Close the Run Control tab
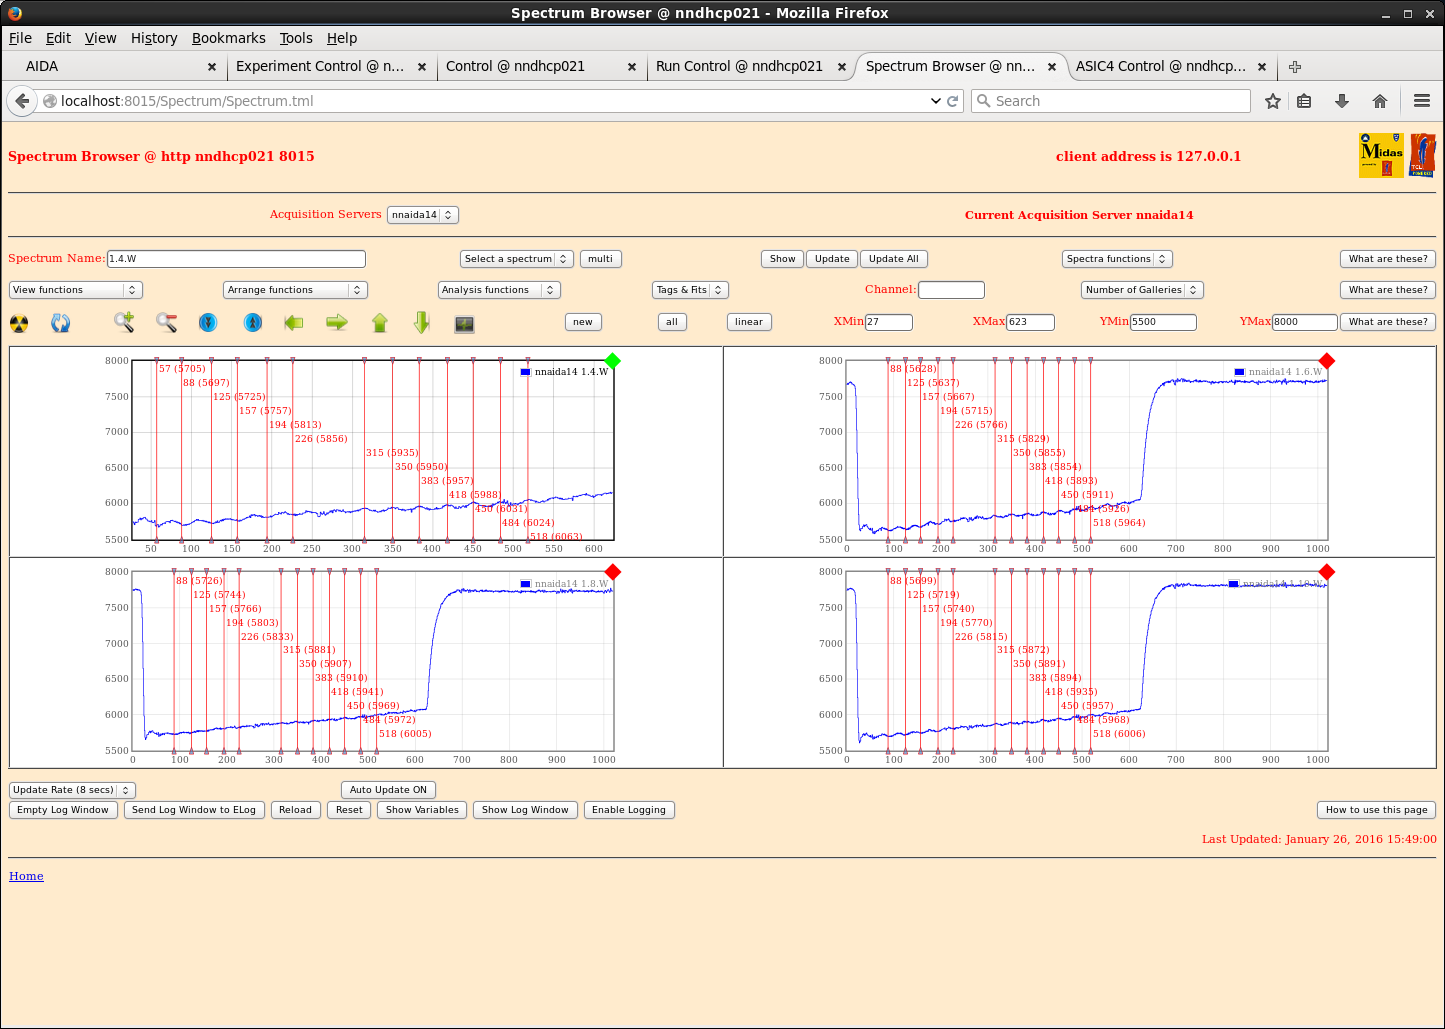The image size is (1445, 1029). (842, 67)
